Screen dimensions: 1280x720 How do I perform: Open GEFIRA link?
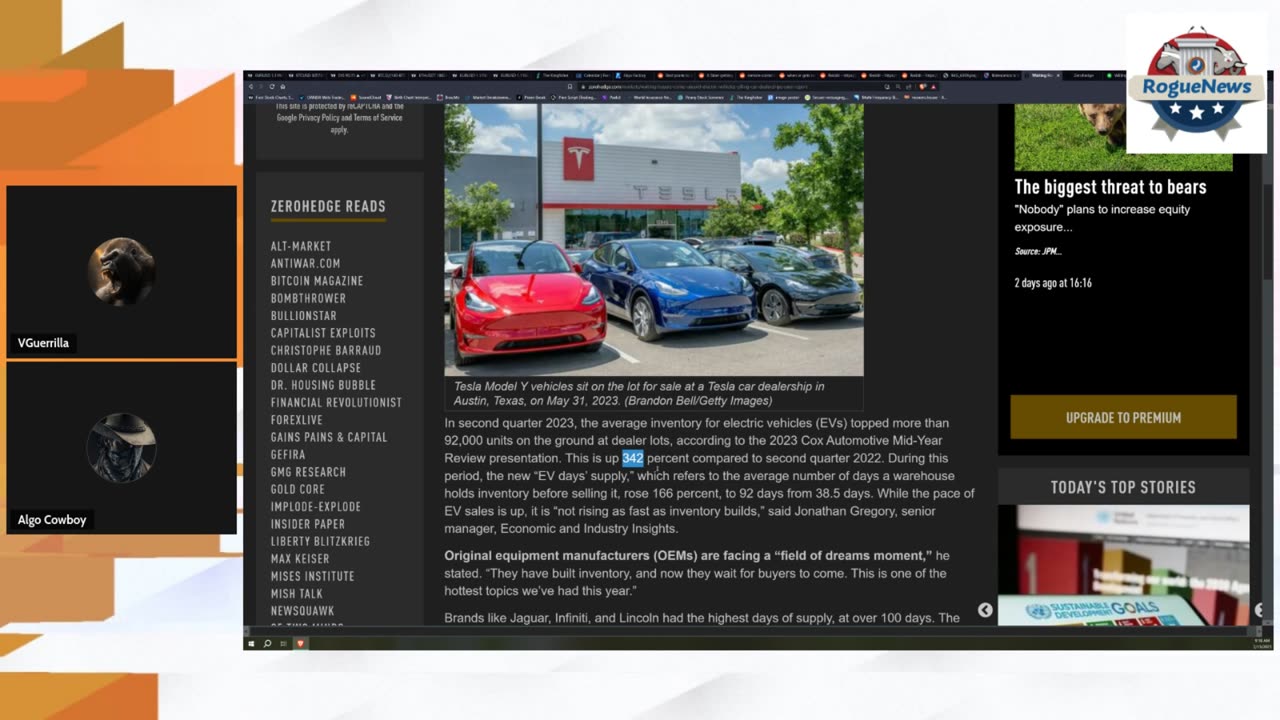pyautogui.click(x=288, y=454)
